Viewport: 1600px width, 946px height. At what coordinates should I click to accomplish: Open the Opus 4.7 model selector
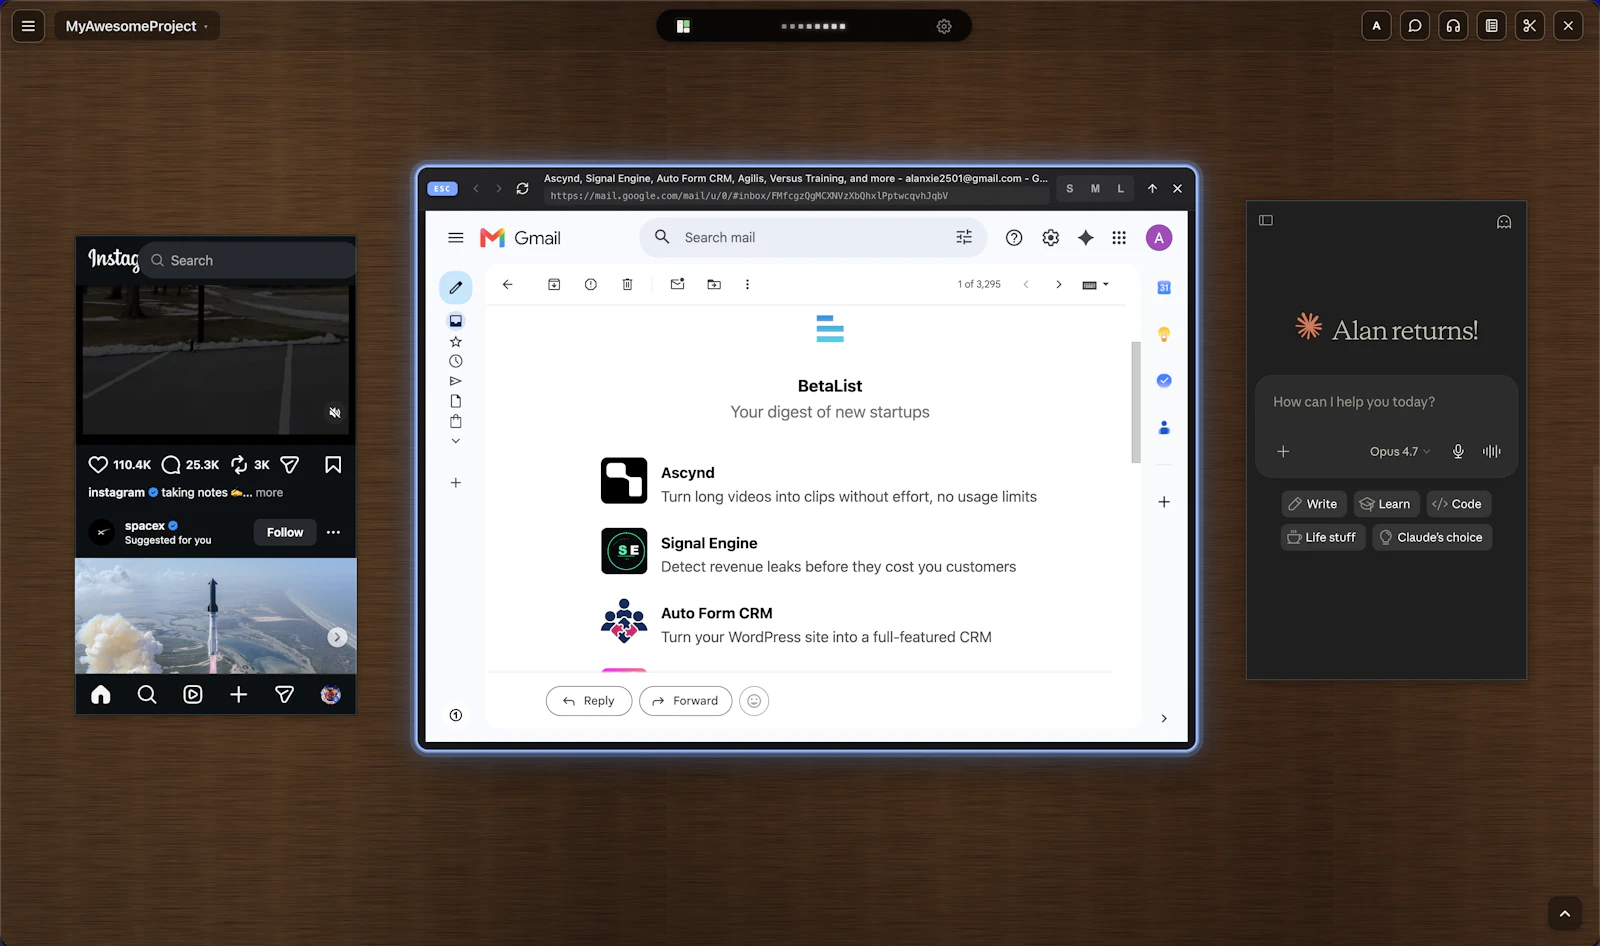(1400, 451)
